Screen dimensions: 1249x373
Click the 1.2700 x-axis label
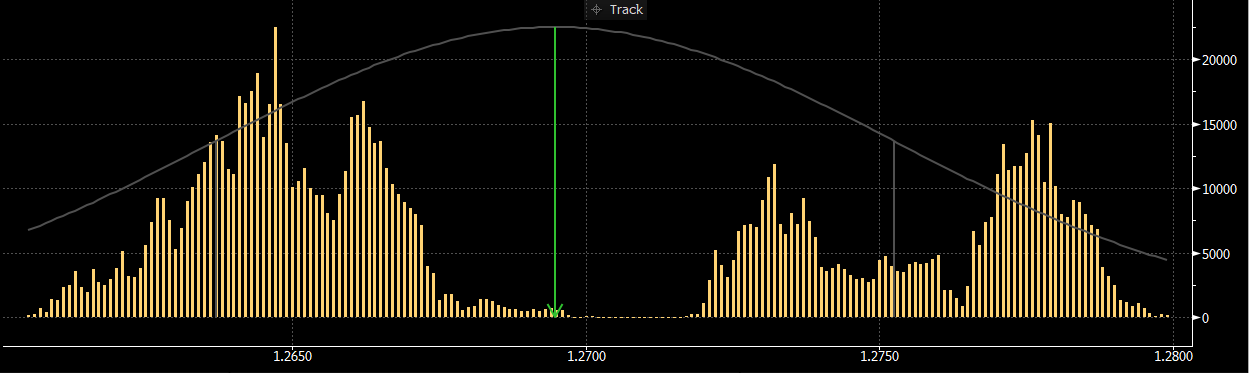point(586,355)
